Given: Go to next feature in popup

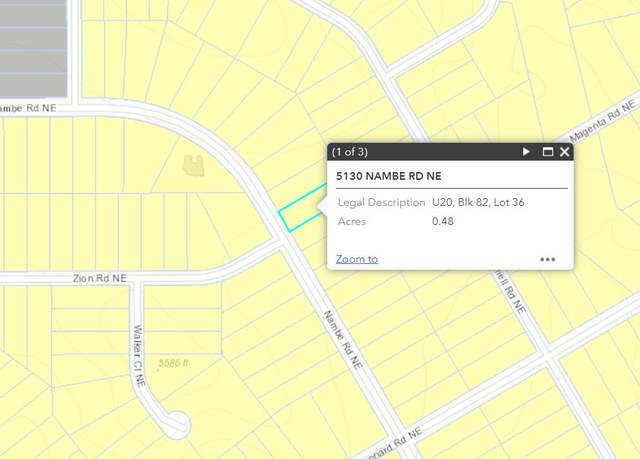Looking at the screenshot, I should (526, 152).
